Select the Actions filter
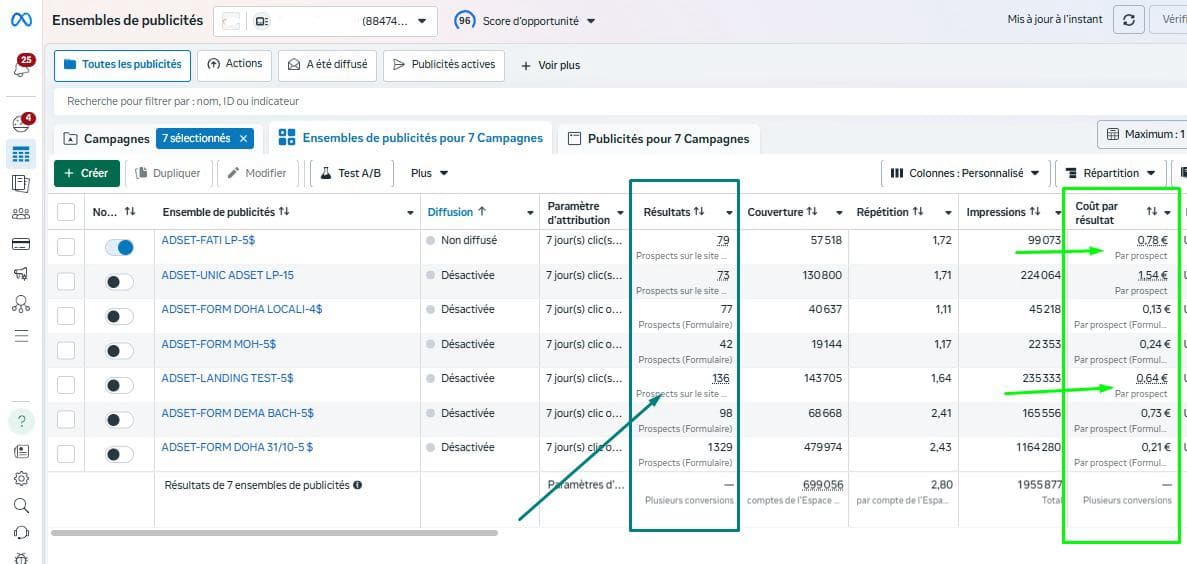 point(235,65)
